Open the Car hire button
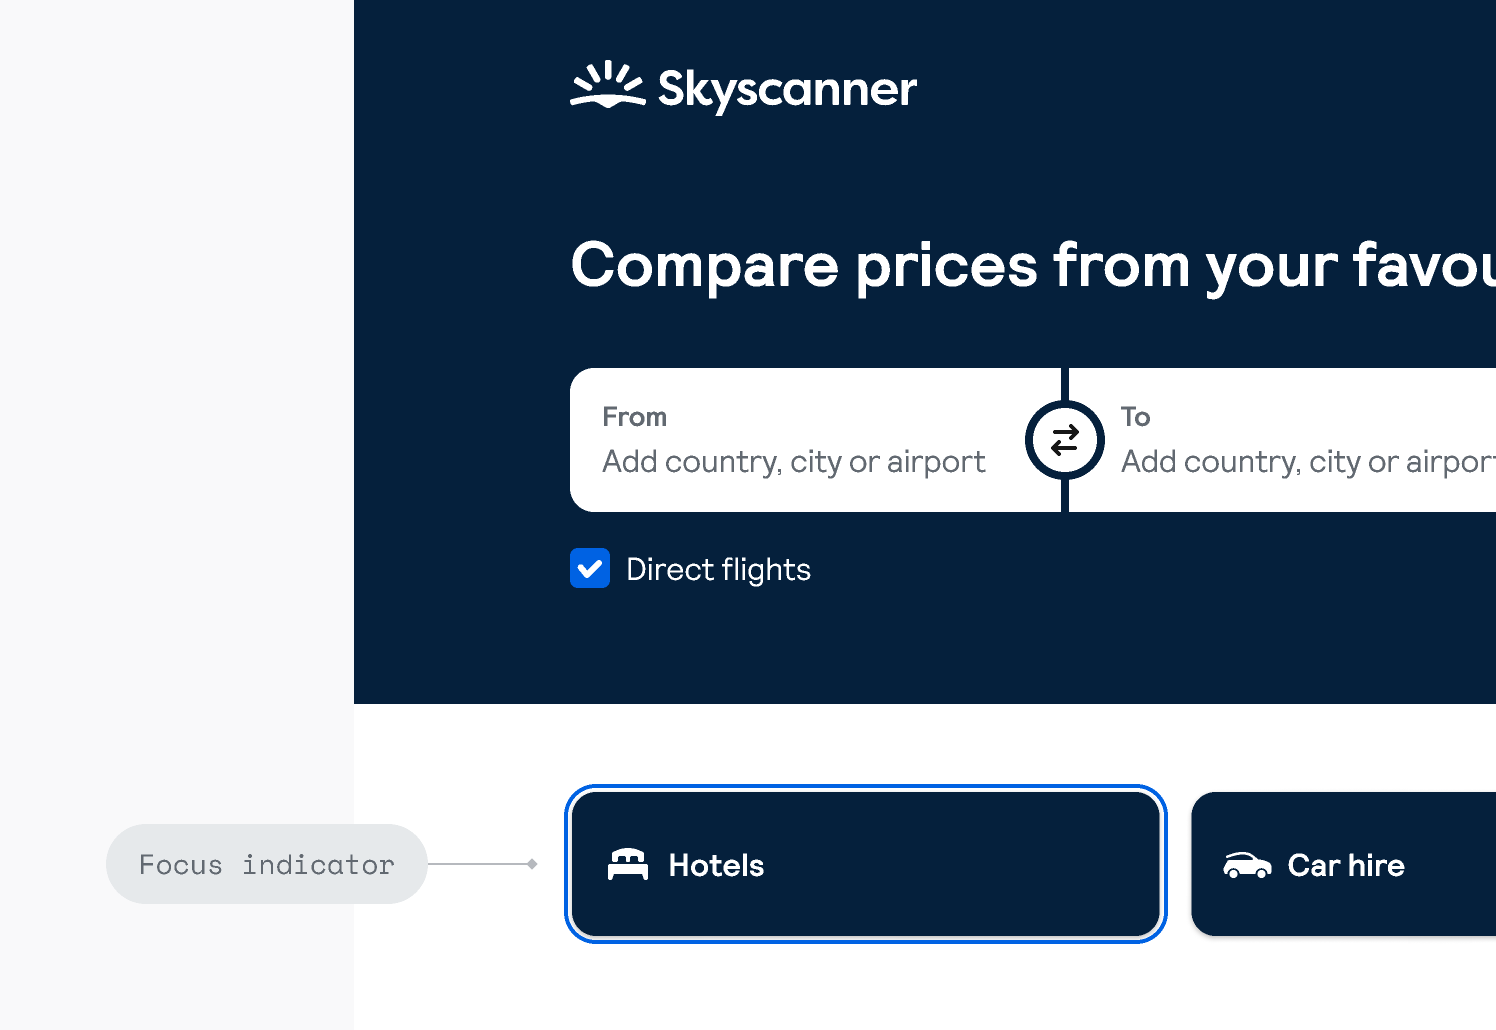The height and width of the screenshot is (1030, 1496). [x=1343, y=864]
